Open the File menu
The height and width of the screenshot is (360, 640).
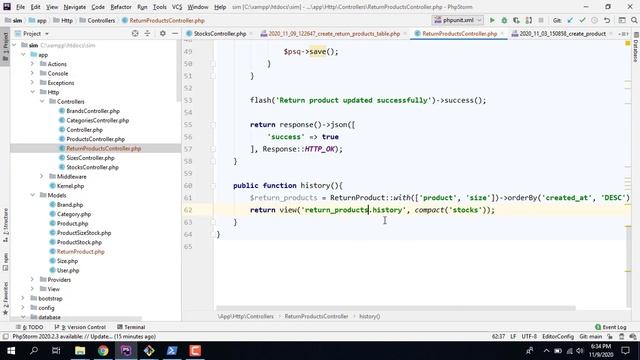coord(20,7)
